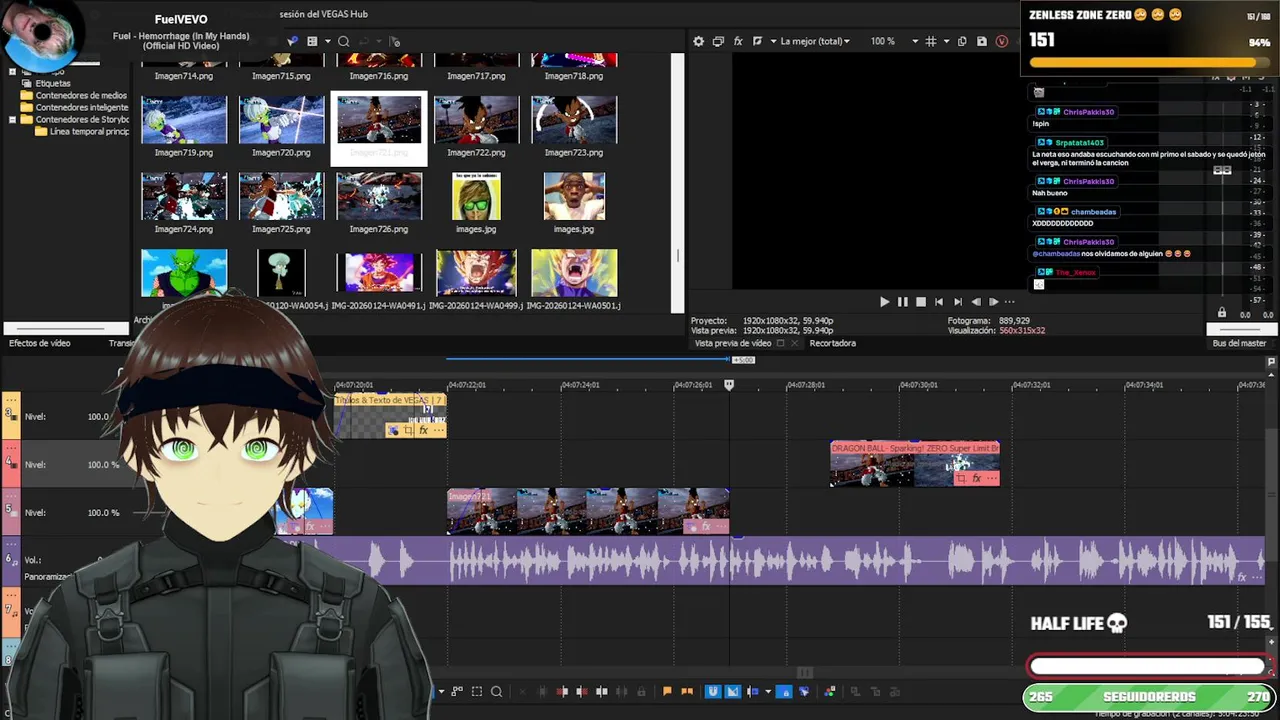Screen dimensions: 1280x720
Task: Open the auto ripple mode dropdown
Action: [768, 691]
